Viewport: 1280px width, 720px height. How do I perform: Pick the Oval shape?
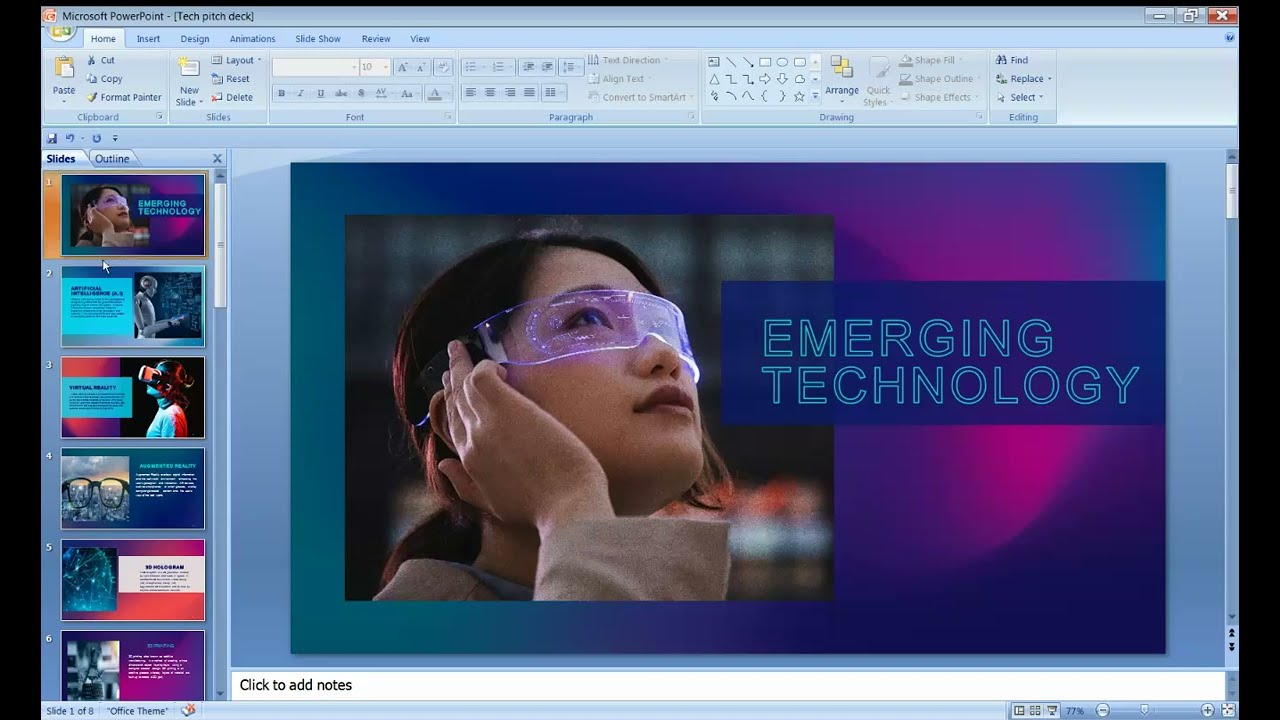(x=782, y=62)
